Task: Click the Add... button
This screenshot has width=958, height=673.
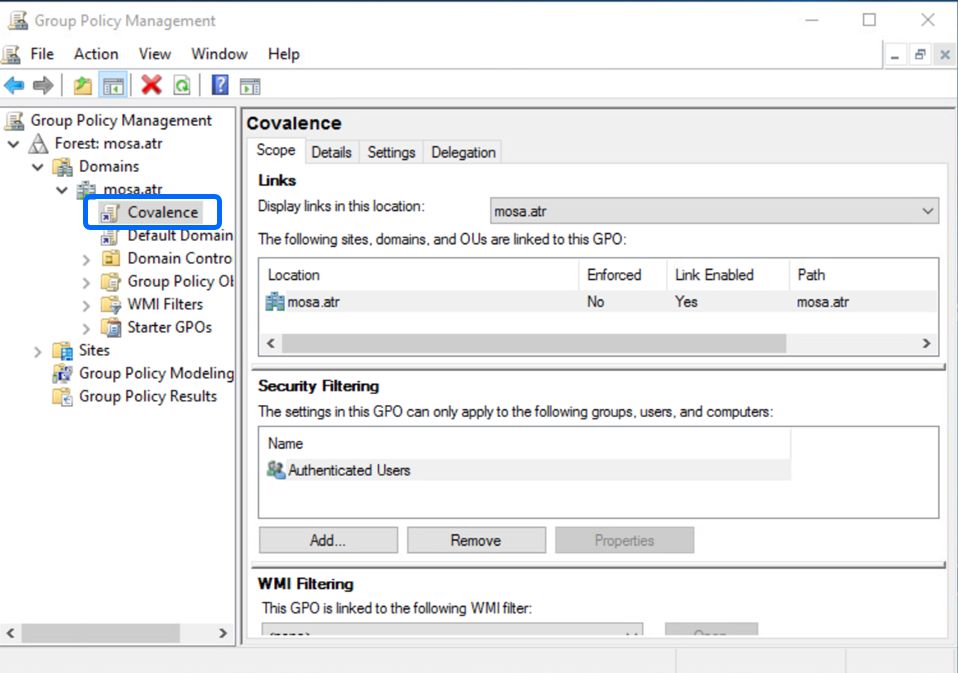Action: pos(328,540)
